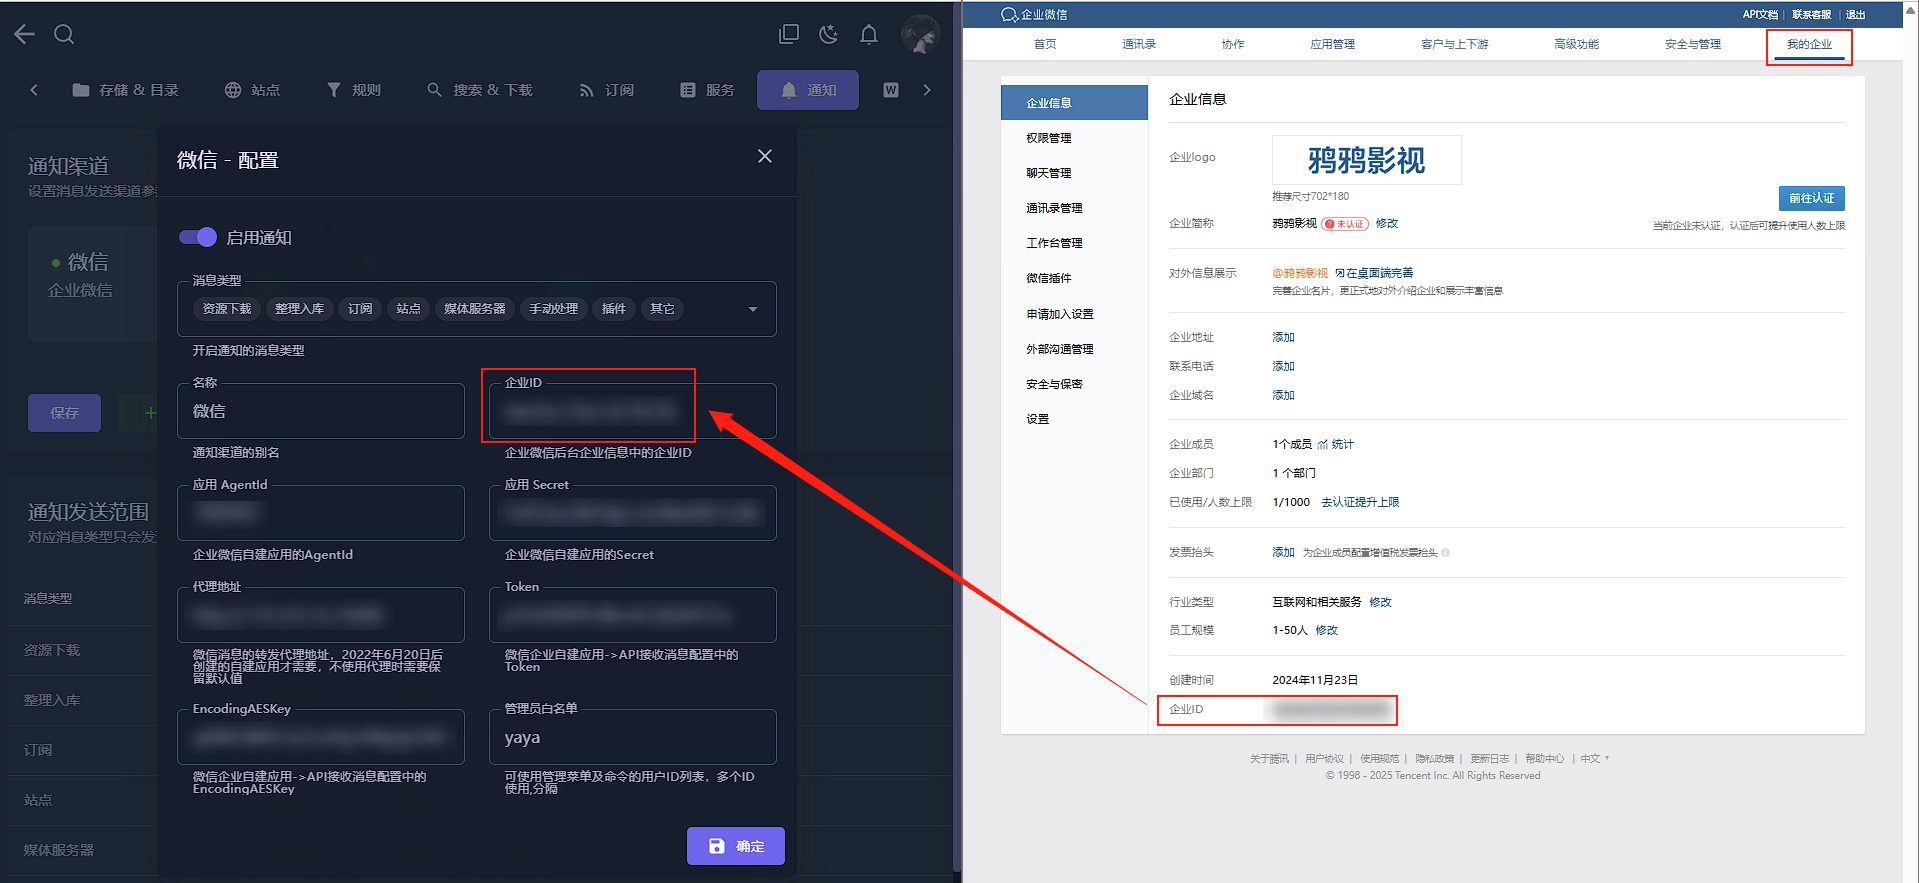1919x883 pixels.
Task: Open 协作 menu in WeCom admin
Action: click(1233, 44)
